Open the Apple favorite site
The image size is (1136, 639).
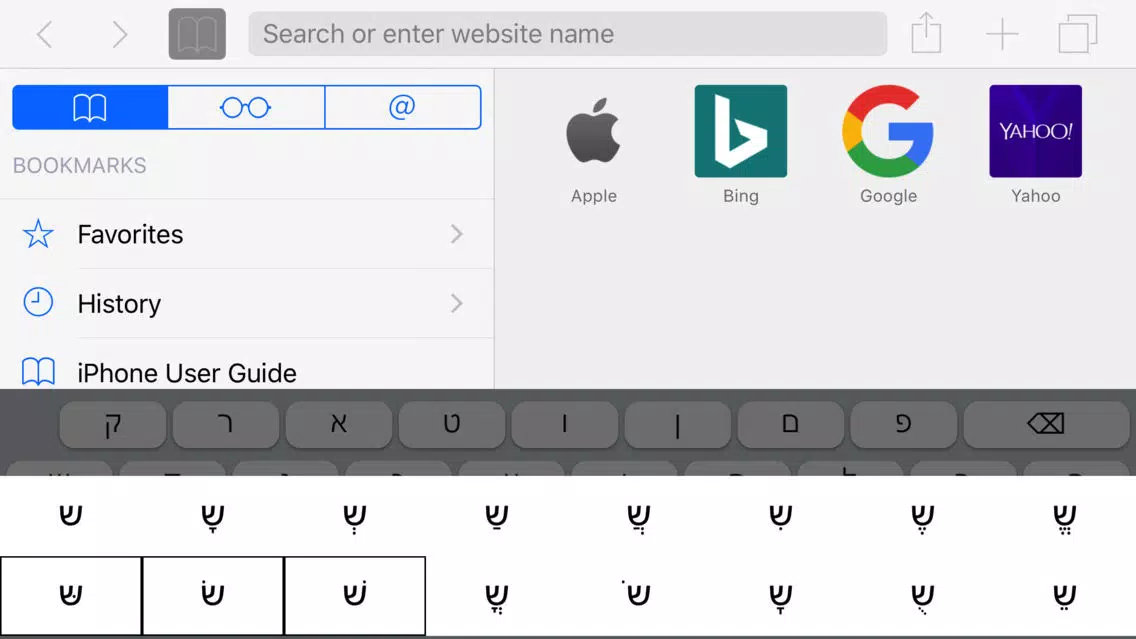coord(593,145)
